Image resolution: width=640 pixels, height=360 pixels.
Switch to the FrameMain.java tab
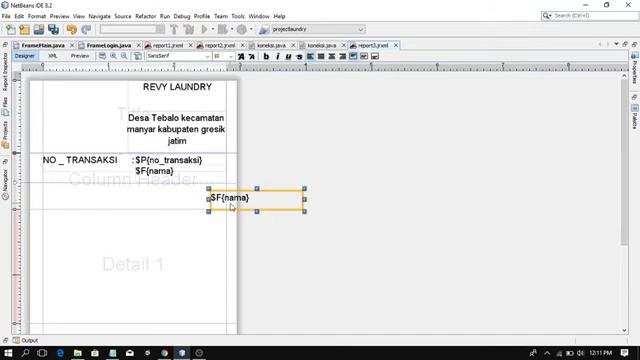tap(43, 45)
